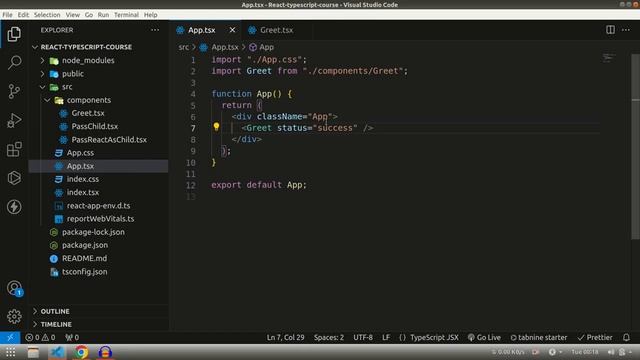Screen dimensions: 640x360
Task: Open editor more actions ellipsis
Action: (626, 30)
